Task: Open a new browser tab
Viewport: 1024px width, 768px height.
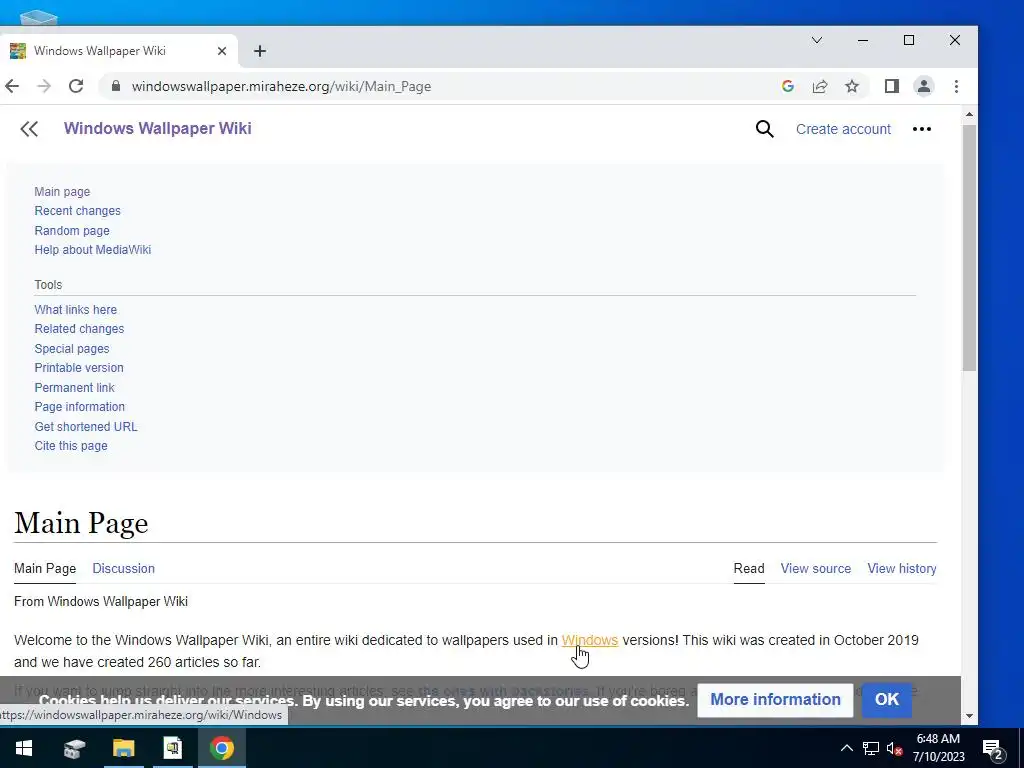Action: click(260, 51)
